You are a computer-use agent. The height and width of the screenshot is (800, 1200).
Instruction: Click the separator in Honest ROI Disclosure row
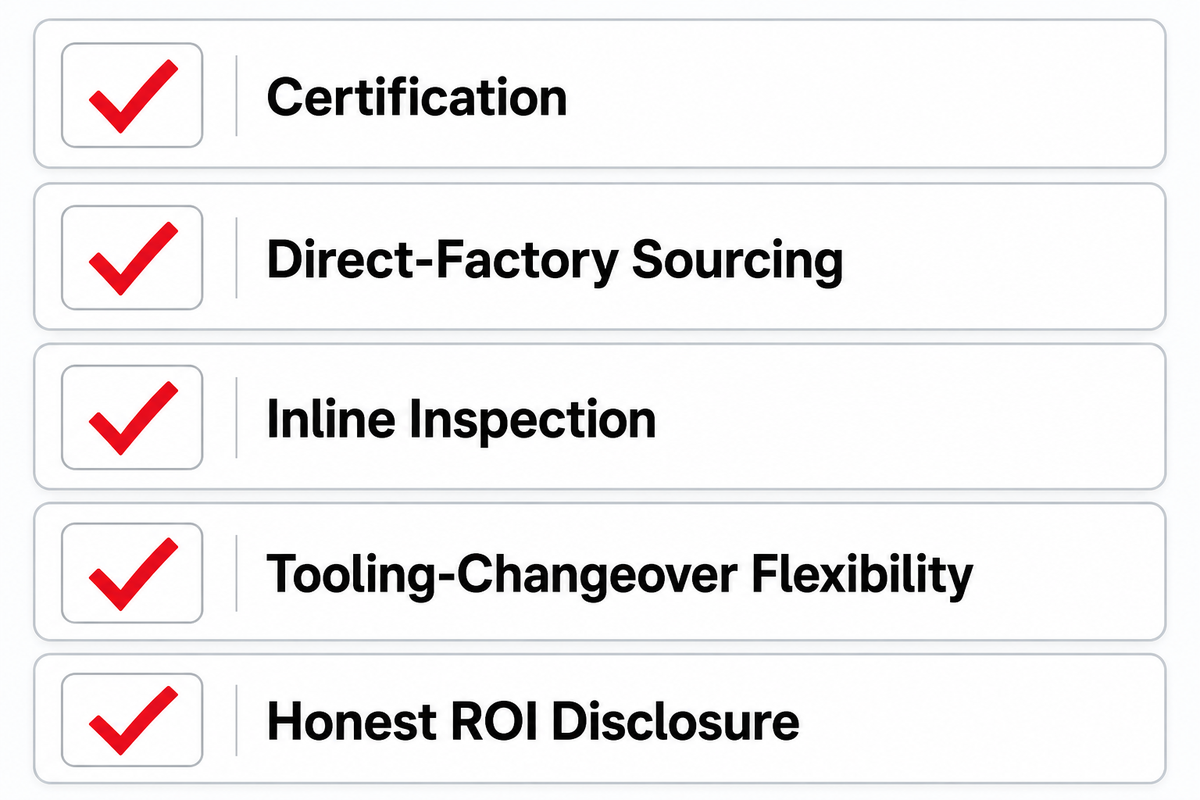pyautogui.click(x=236, y=720)
